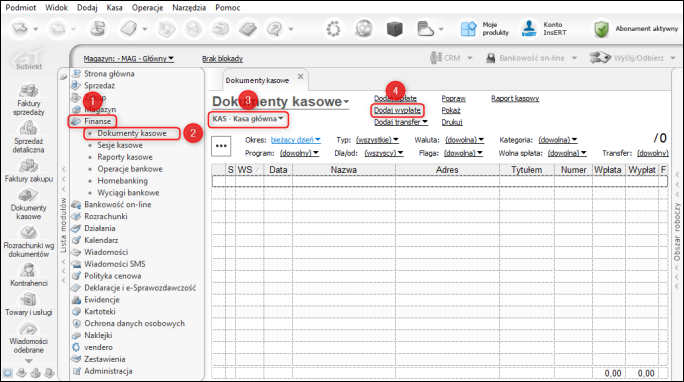Open Okres bieżący dzień filter dropdown
Viewport: 684px width, 382px height.
coord(295,140)
